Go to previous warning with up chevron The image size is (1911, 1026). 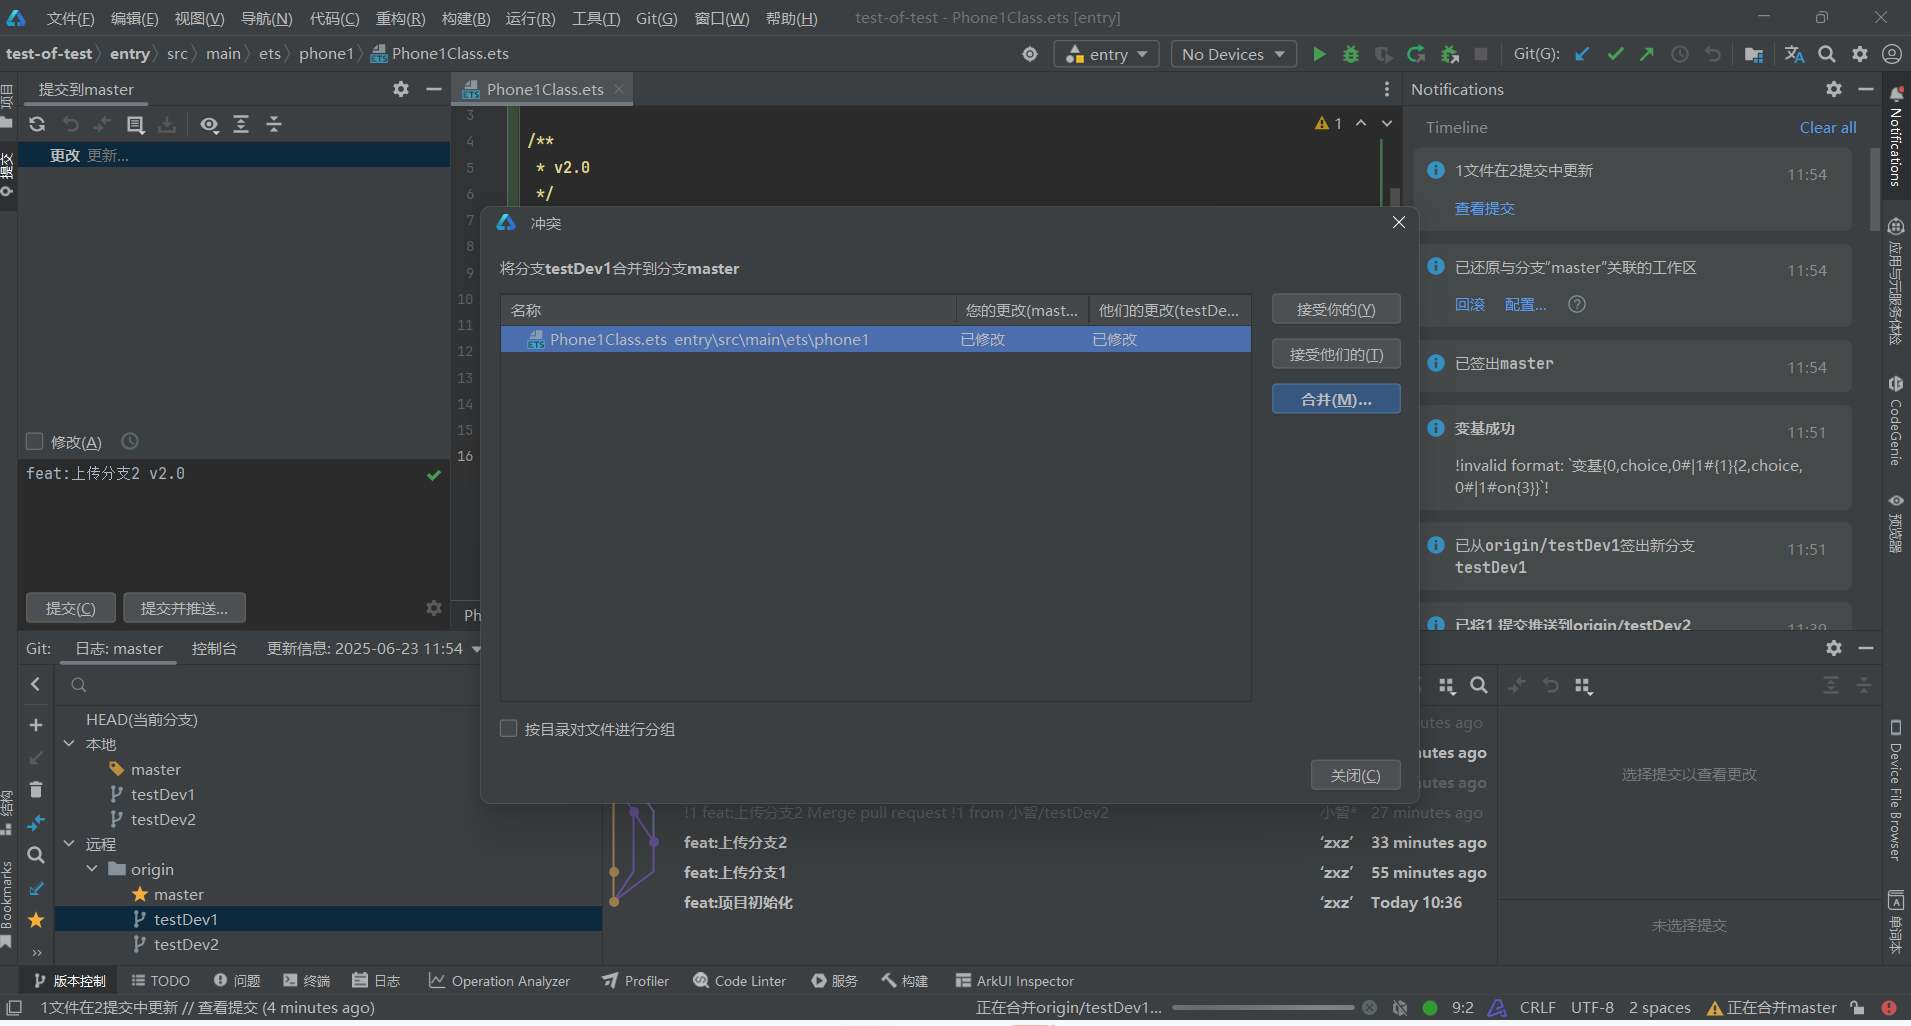tap(1361, 123)
